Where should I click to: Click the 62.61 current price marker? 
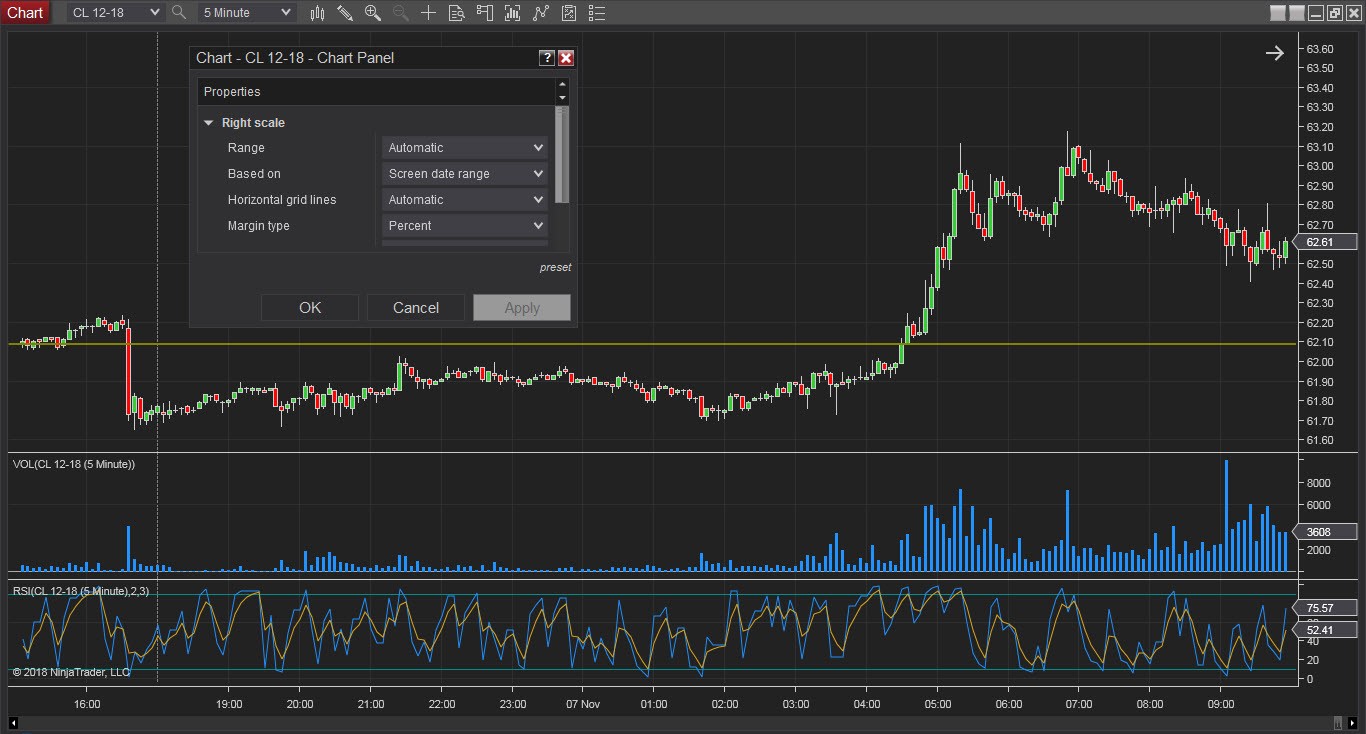1324,242
